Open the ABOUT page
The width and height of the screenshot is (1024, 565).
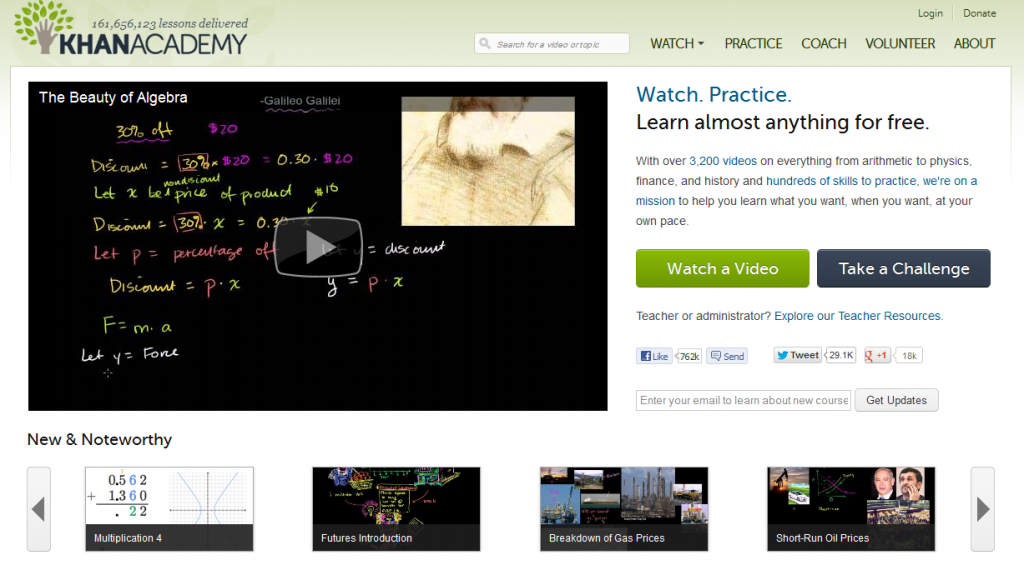point(974,44)
